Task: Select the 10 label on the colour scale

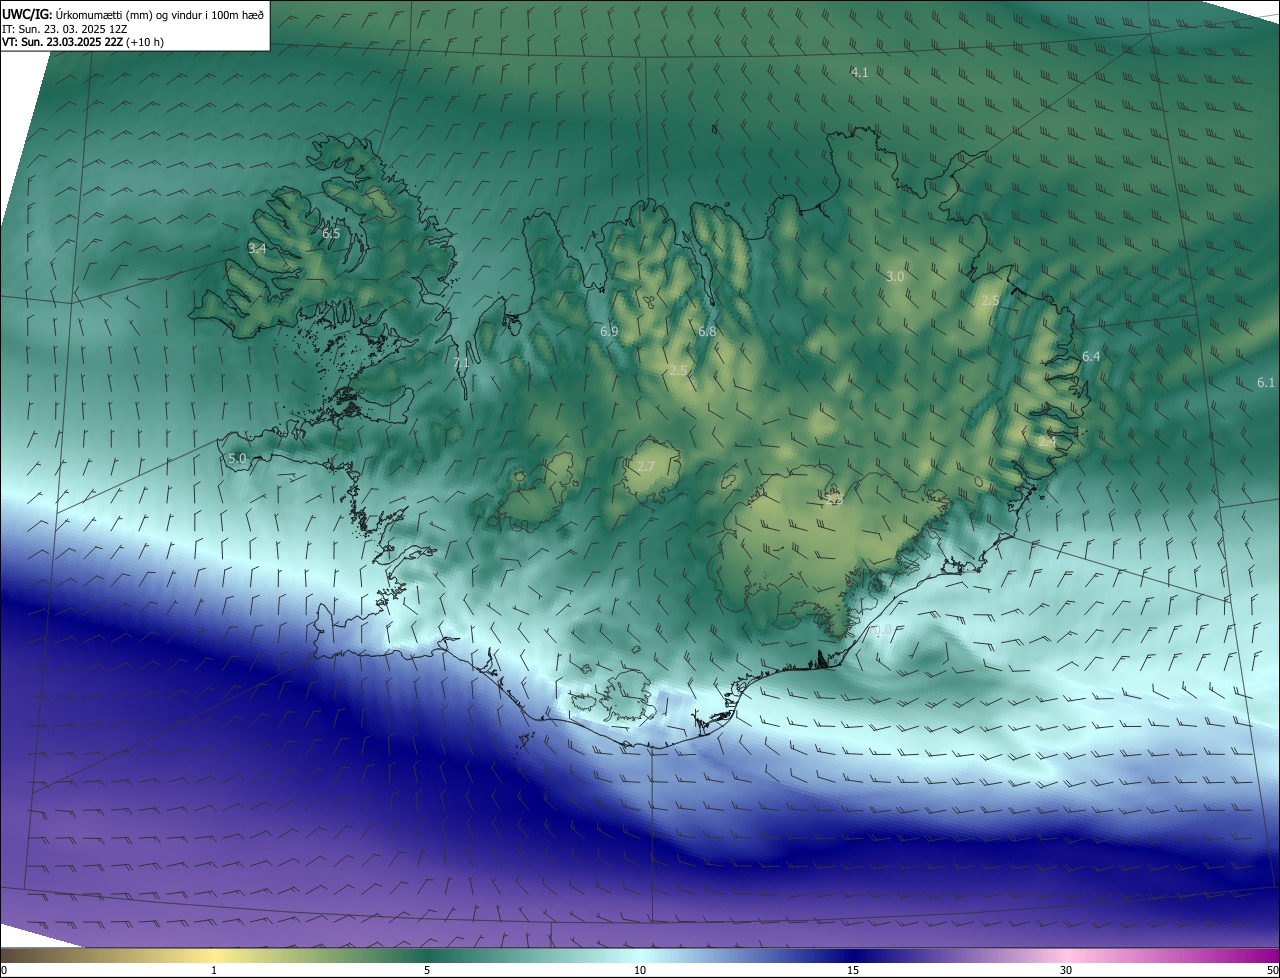Action: click(640, 970)
